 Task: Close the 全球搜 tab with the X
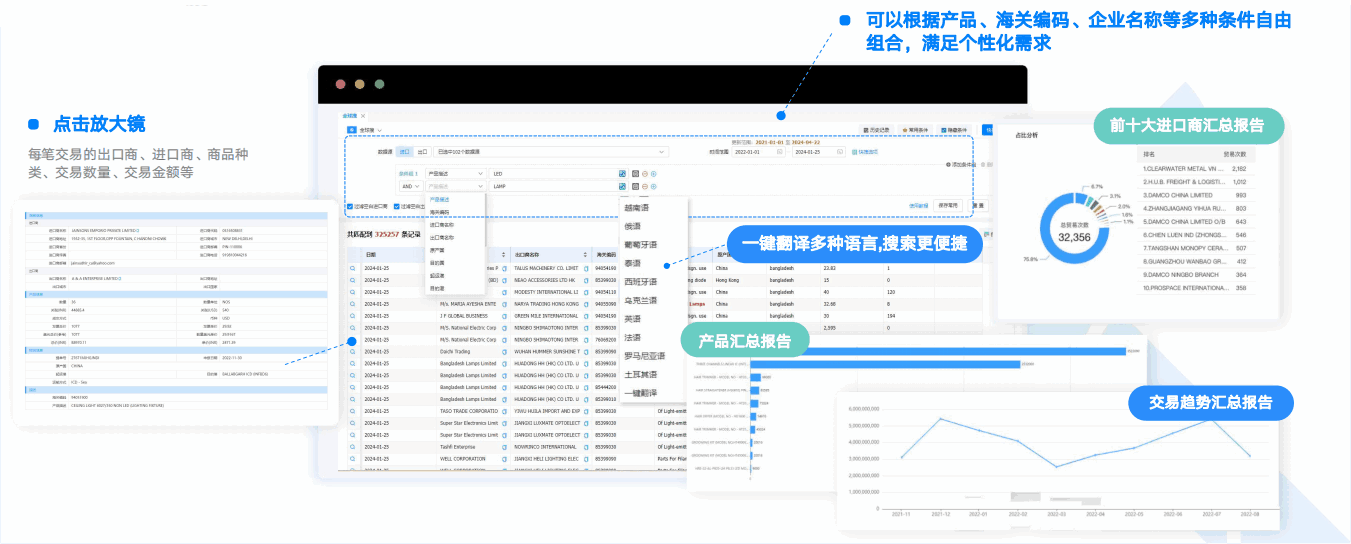pyautogui.click(x=363, y=116)
